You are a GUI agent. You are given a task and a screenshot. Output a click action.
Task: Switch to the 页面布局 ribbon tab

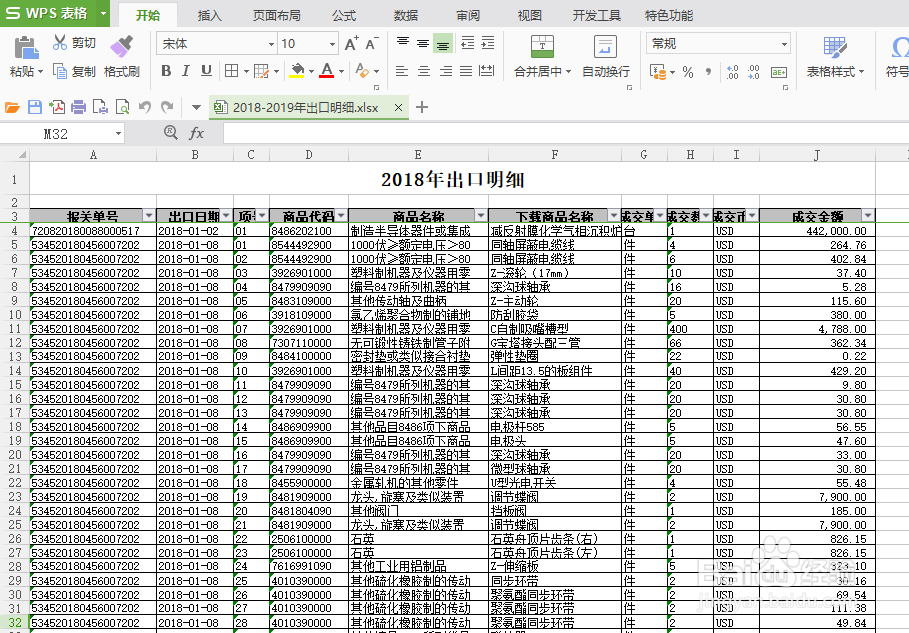tap(277, 15)
